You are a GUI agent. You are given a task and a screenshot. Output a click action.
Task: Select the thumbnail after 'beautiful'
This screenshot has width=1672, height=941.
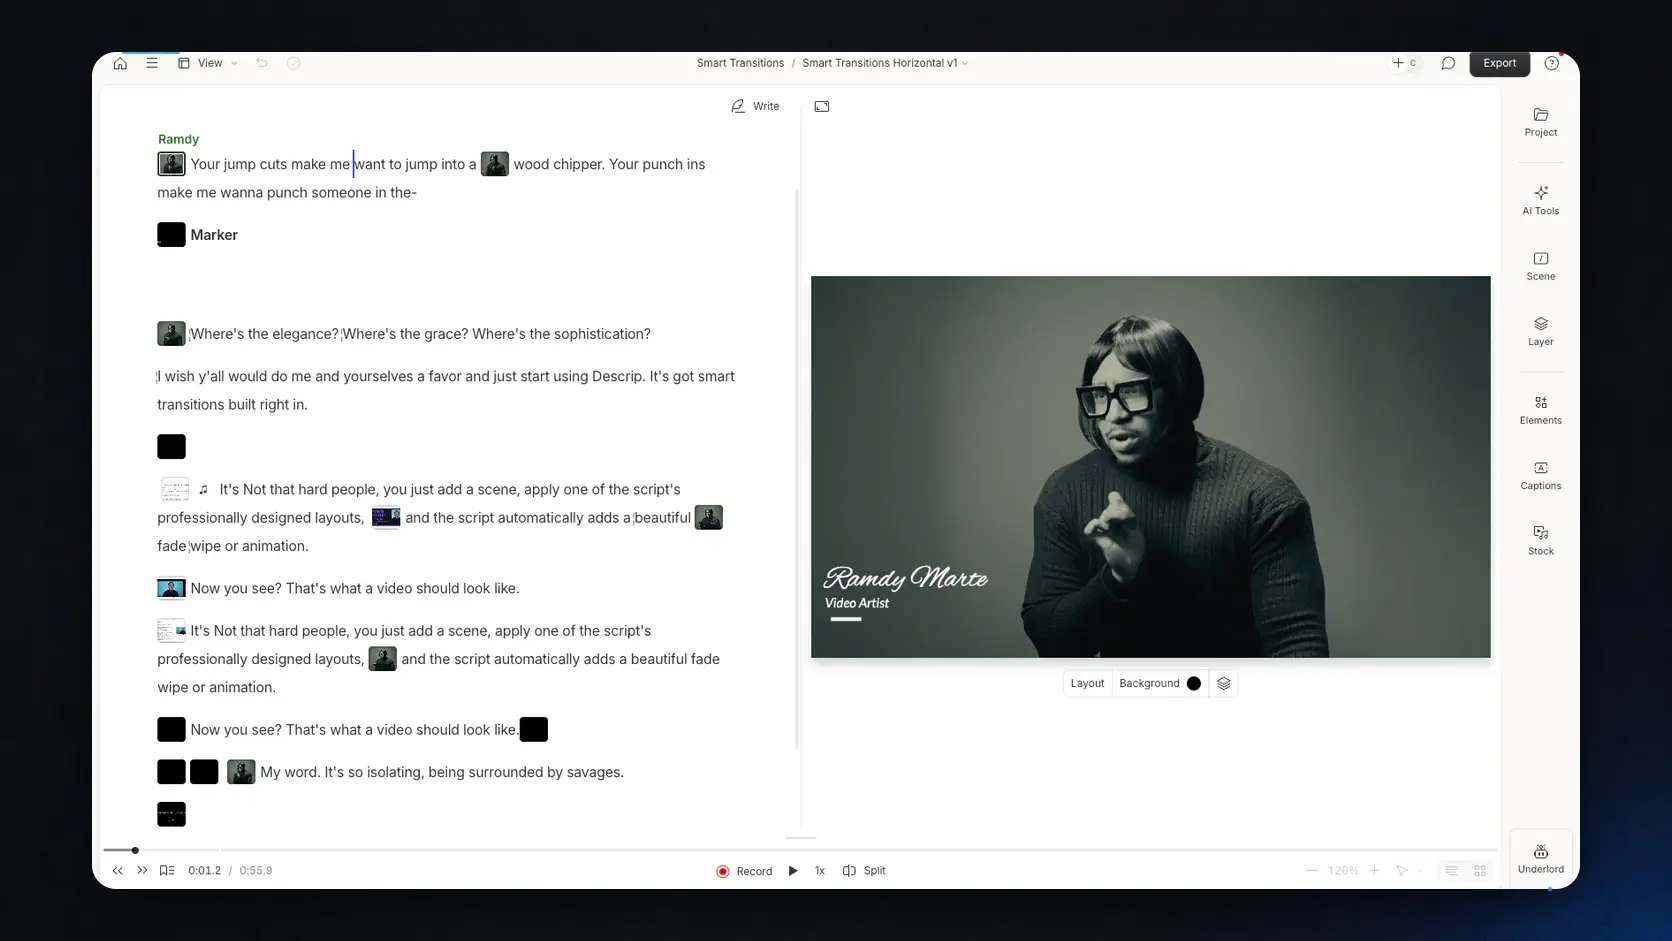pyautogui.click(x=709, y=517)
